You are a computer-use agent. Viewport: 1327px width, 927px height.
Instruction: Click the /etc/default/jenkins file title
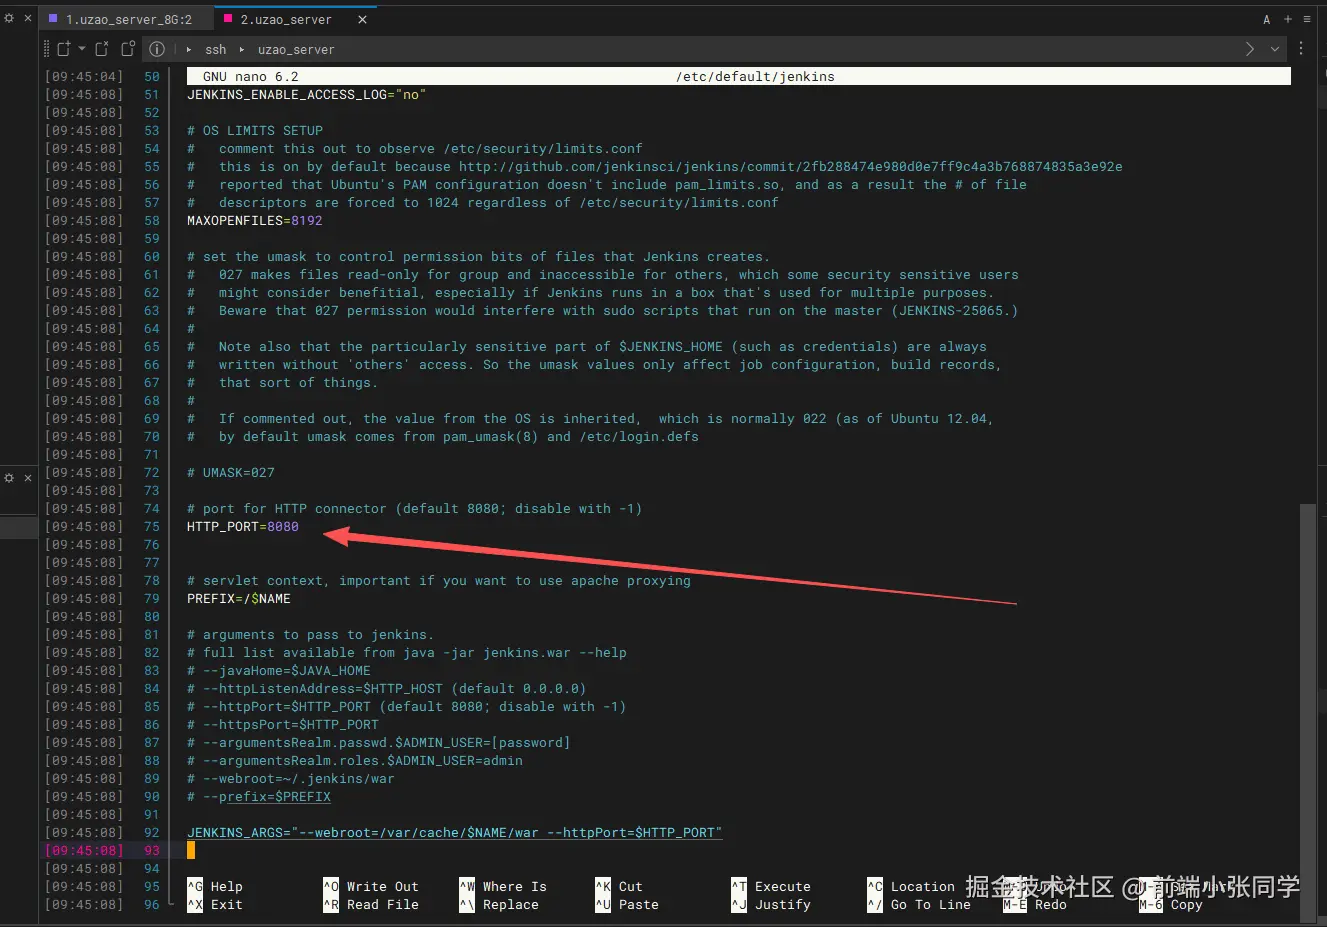755,77
